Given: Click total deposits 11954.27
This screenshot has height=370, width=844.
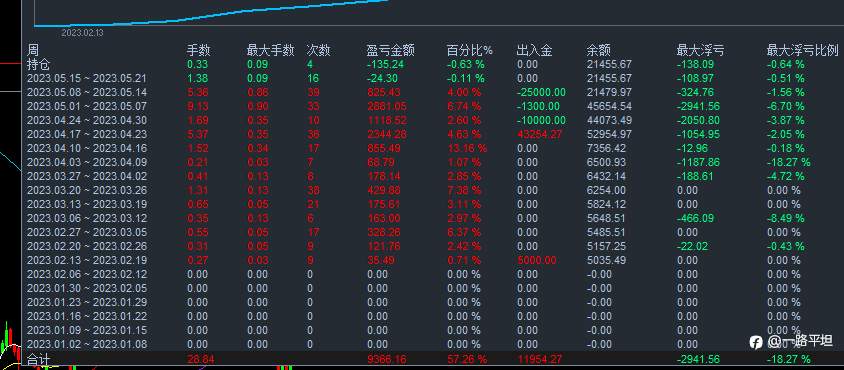Looking at the screenshot, I should [x=539, y=359].
